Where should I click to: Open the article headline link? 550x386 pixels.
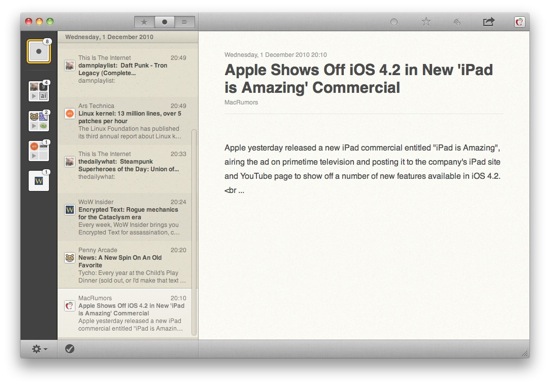point(358,79)
